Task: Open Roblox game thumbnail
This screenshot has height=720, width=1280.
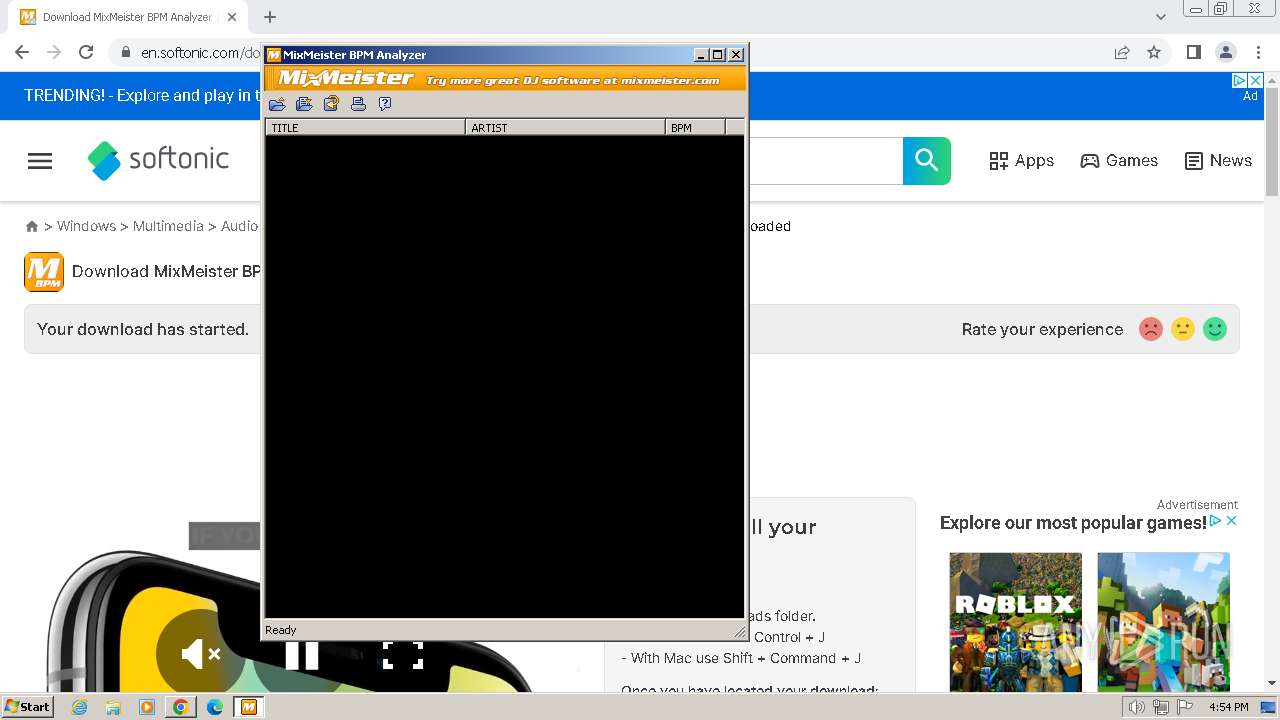Action: [x=1015, y=621]
